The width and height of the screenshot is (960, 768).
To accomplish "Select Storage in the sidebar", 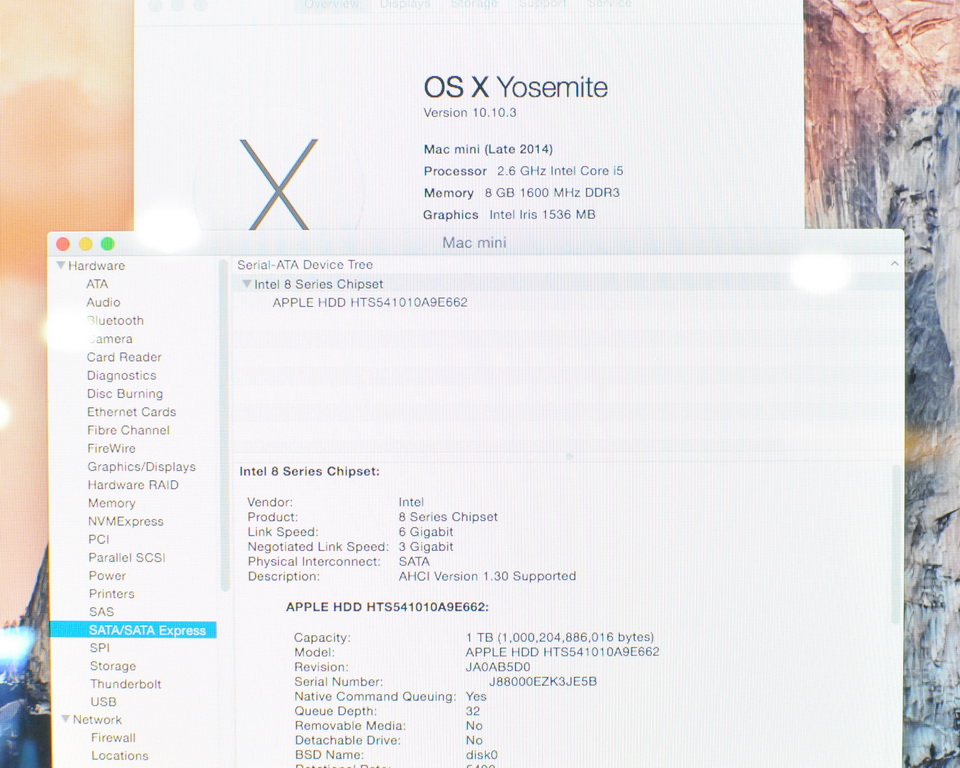I will pos(113,666).
